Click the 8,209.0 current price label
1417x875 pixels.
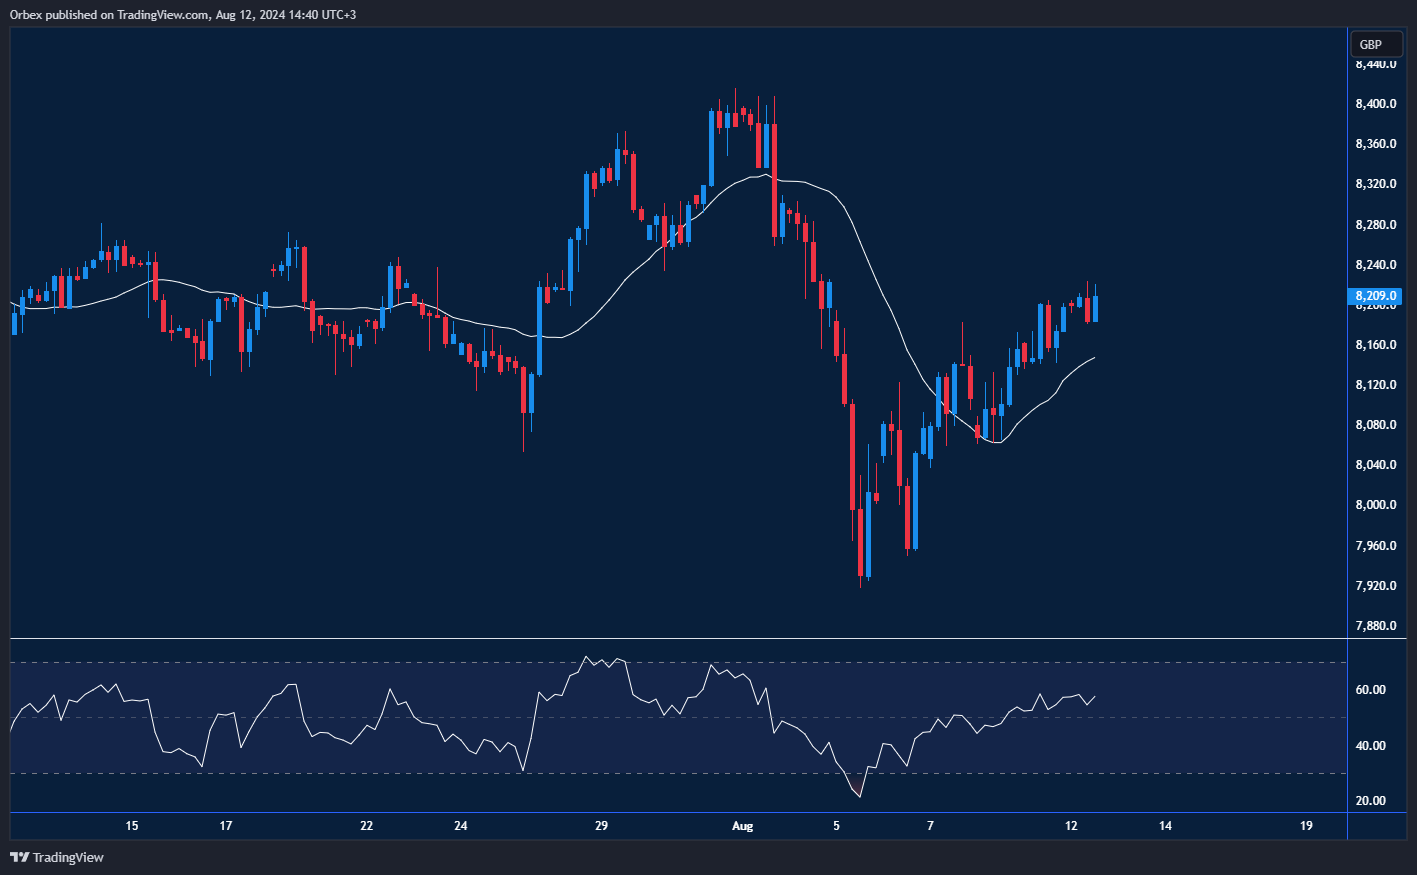(x=1376, y=296)
